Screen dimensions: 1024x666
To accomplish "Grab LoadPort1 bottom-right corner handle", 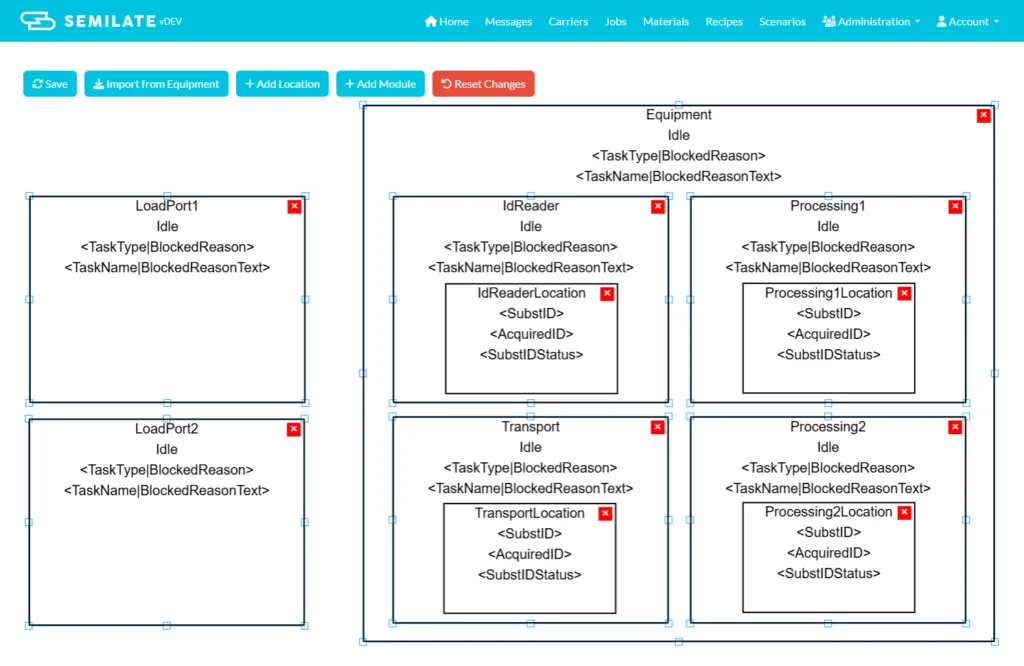I will pos(305,403).
